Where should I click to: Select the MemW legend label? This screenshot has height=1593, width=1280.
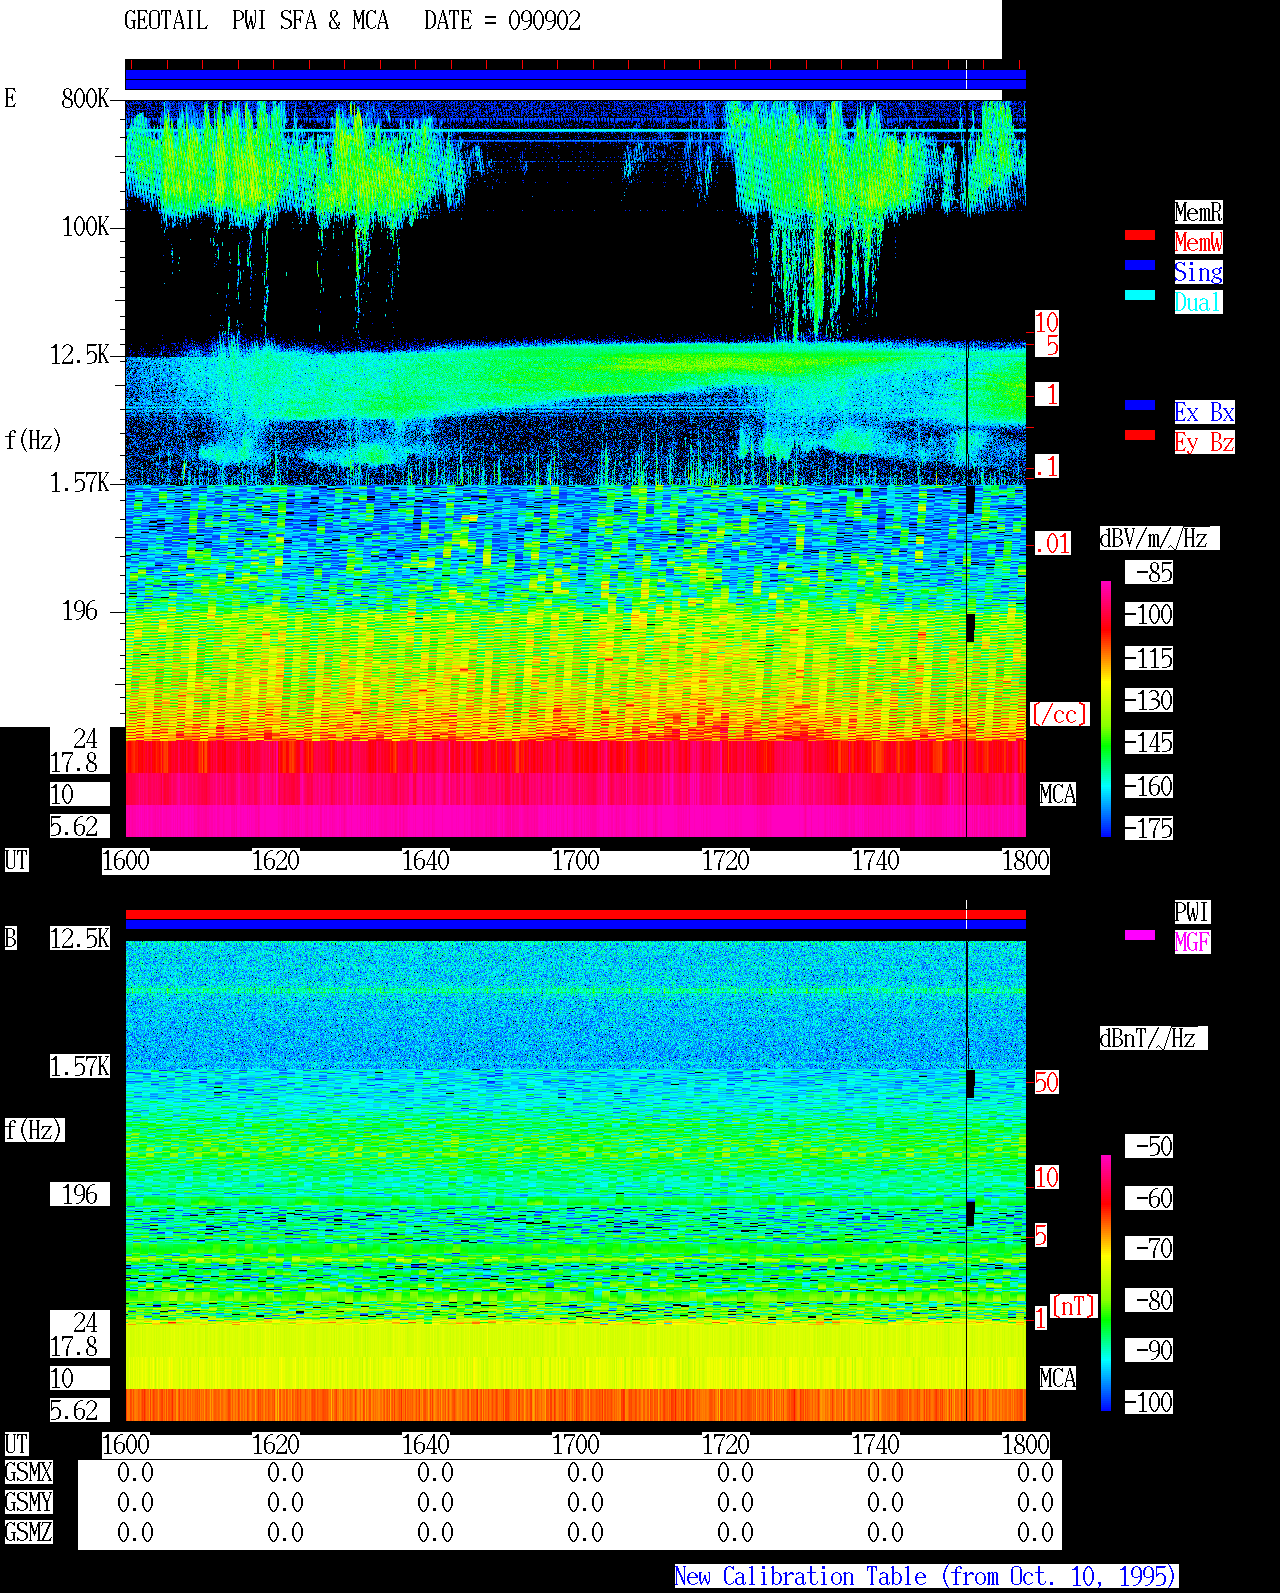(1198, 242)
